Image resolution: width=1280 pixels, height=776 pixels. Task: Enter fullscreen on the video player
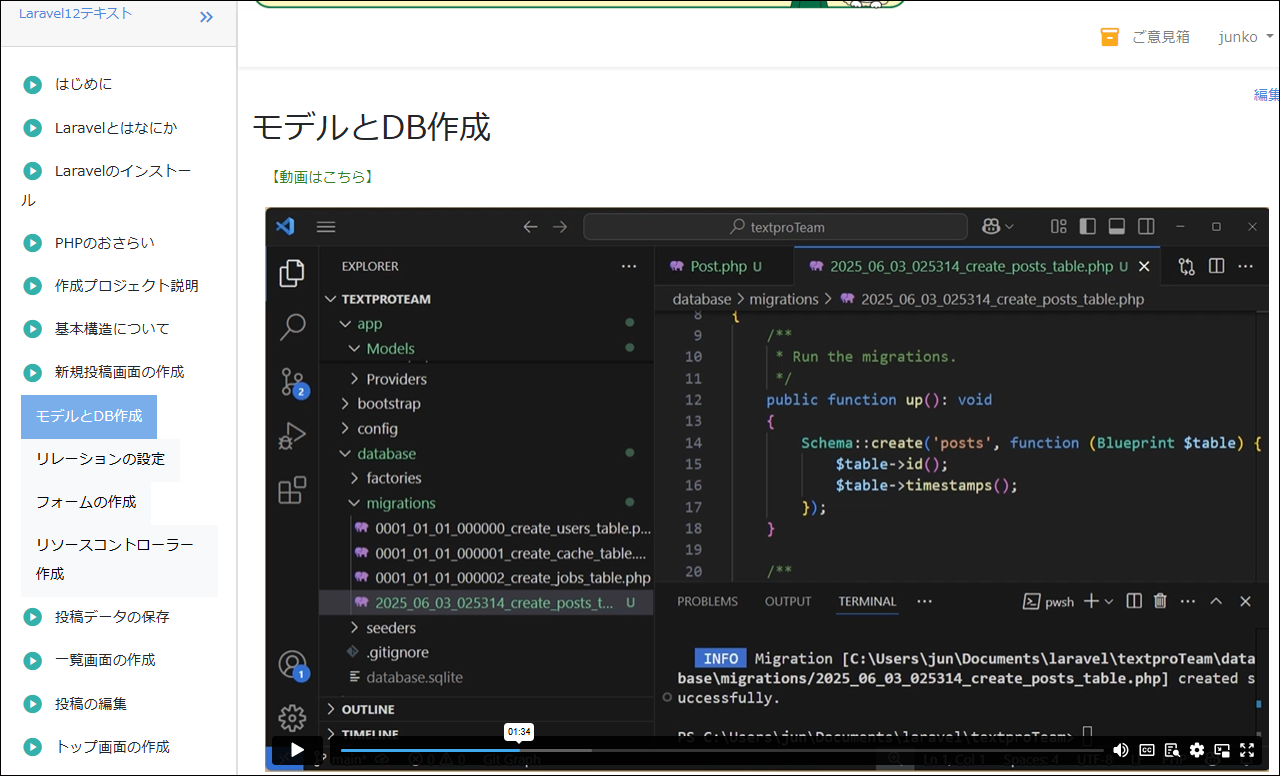coord(1247,749)
